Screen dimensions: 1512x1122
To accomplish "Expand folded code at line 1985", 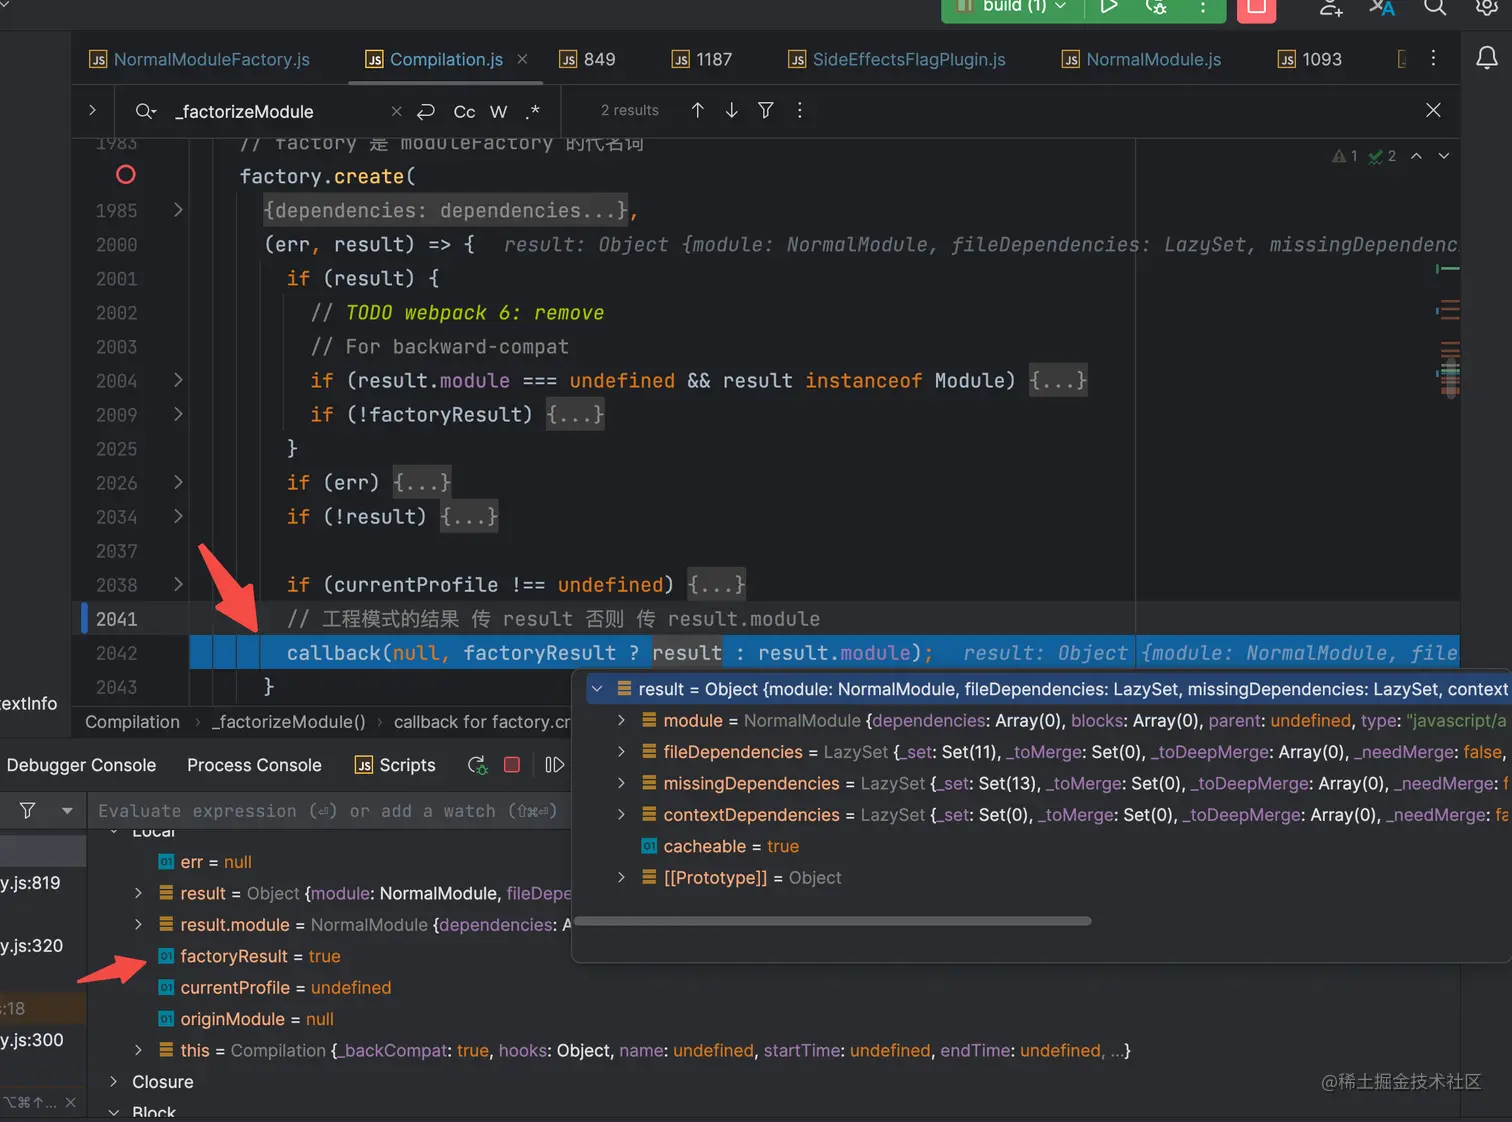I will [178, 210].
